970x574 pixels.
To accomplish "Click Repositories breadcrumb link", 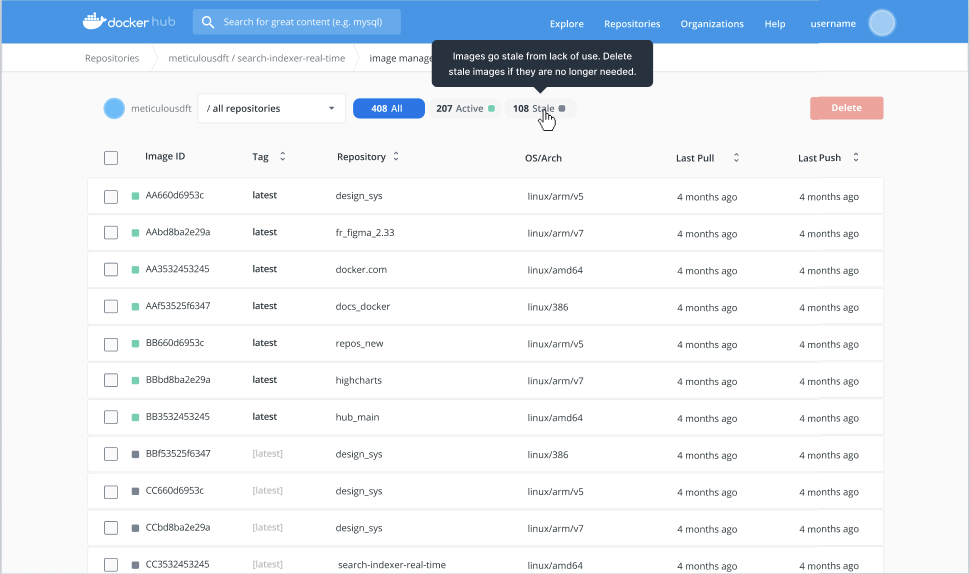I will (x=112, y=58).
